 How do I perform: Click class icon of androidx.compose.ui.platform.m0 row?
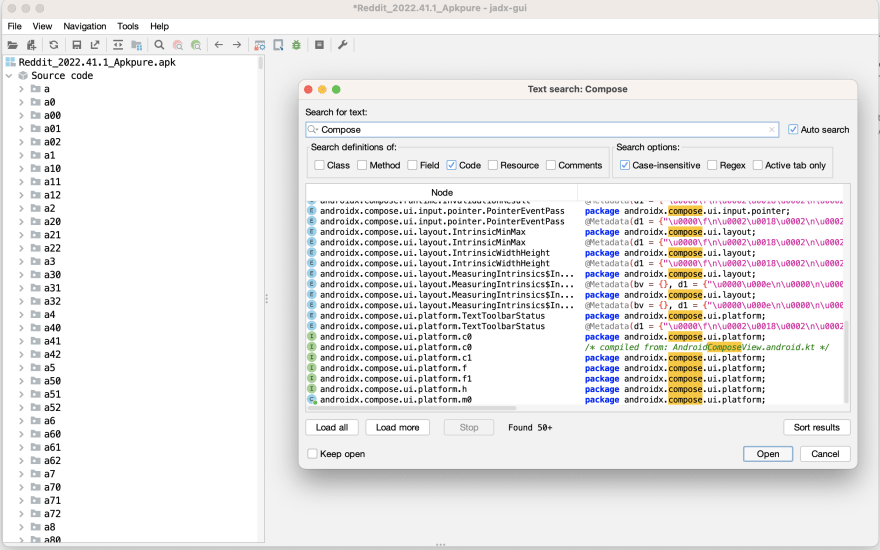[x=312, y=400]
